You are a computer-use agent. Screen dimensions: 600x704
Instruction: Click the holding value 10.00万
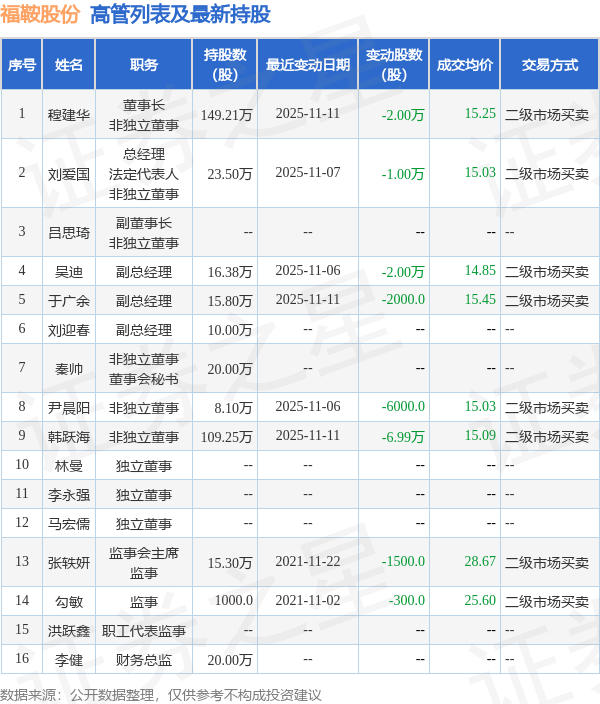[230, 330]
